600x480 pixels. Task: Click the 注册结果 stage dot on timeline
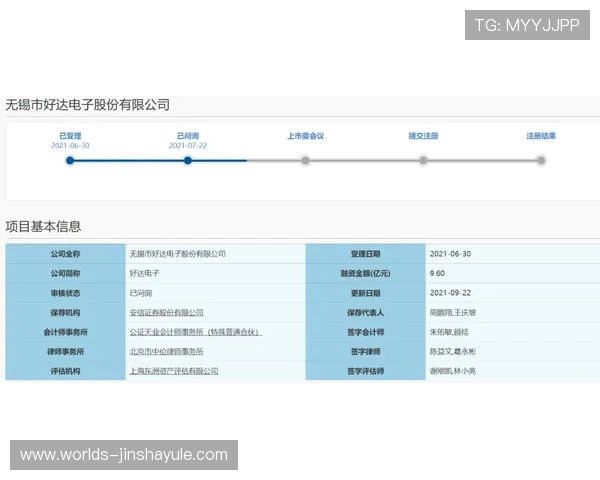coord(541,160)
